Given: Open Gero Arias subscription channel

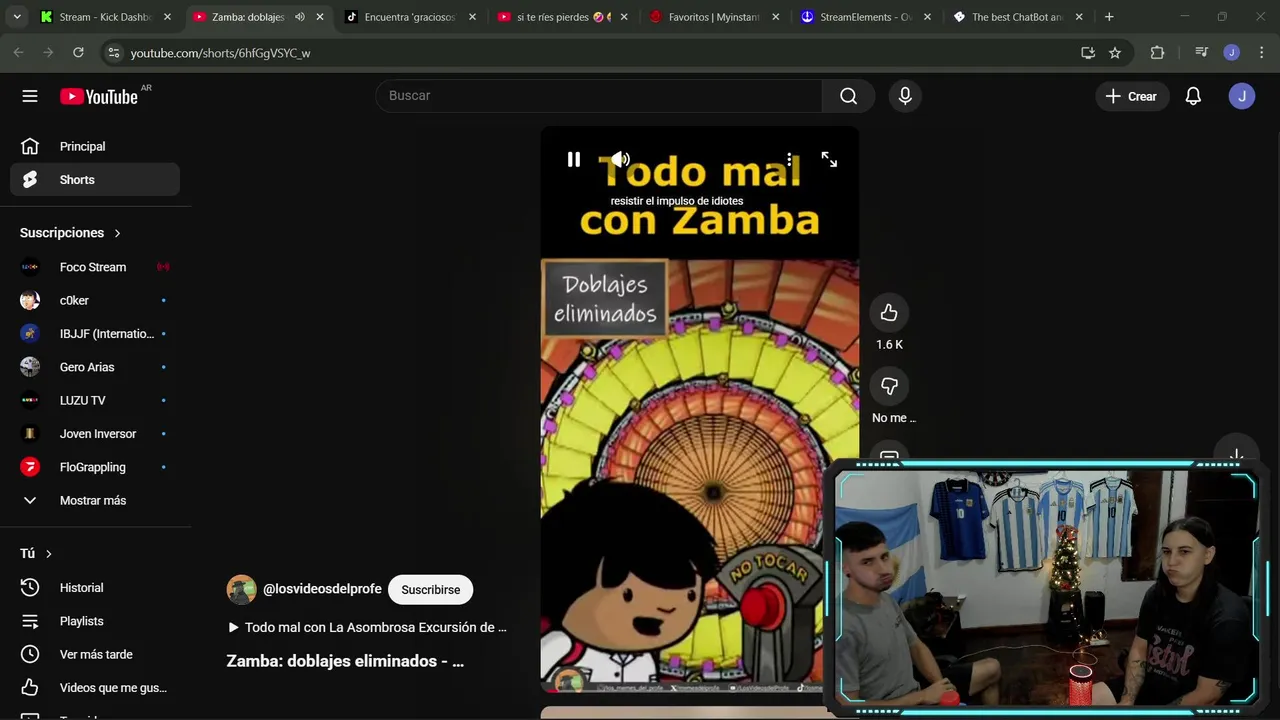Looking at the screenshot, I should click(x=95, y=367).
